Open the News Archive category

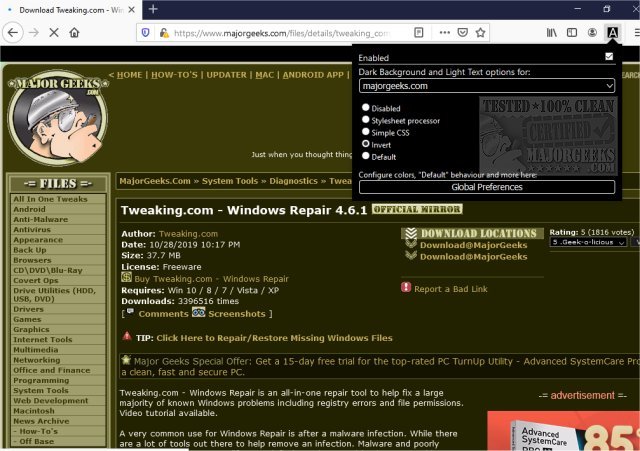tap(41, 421)
